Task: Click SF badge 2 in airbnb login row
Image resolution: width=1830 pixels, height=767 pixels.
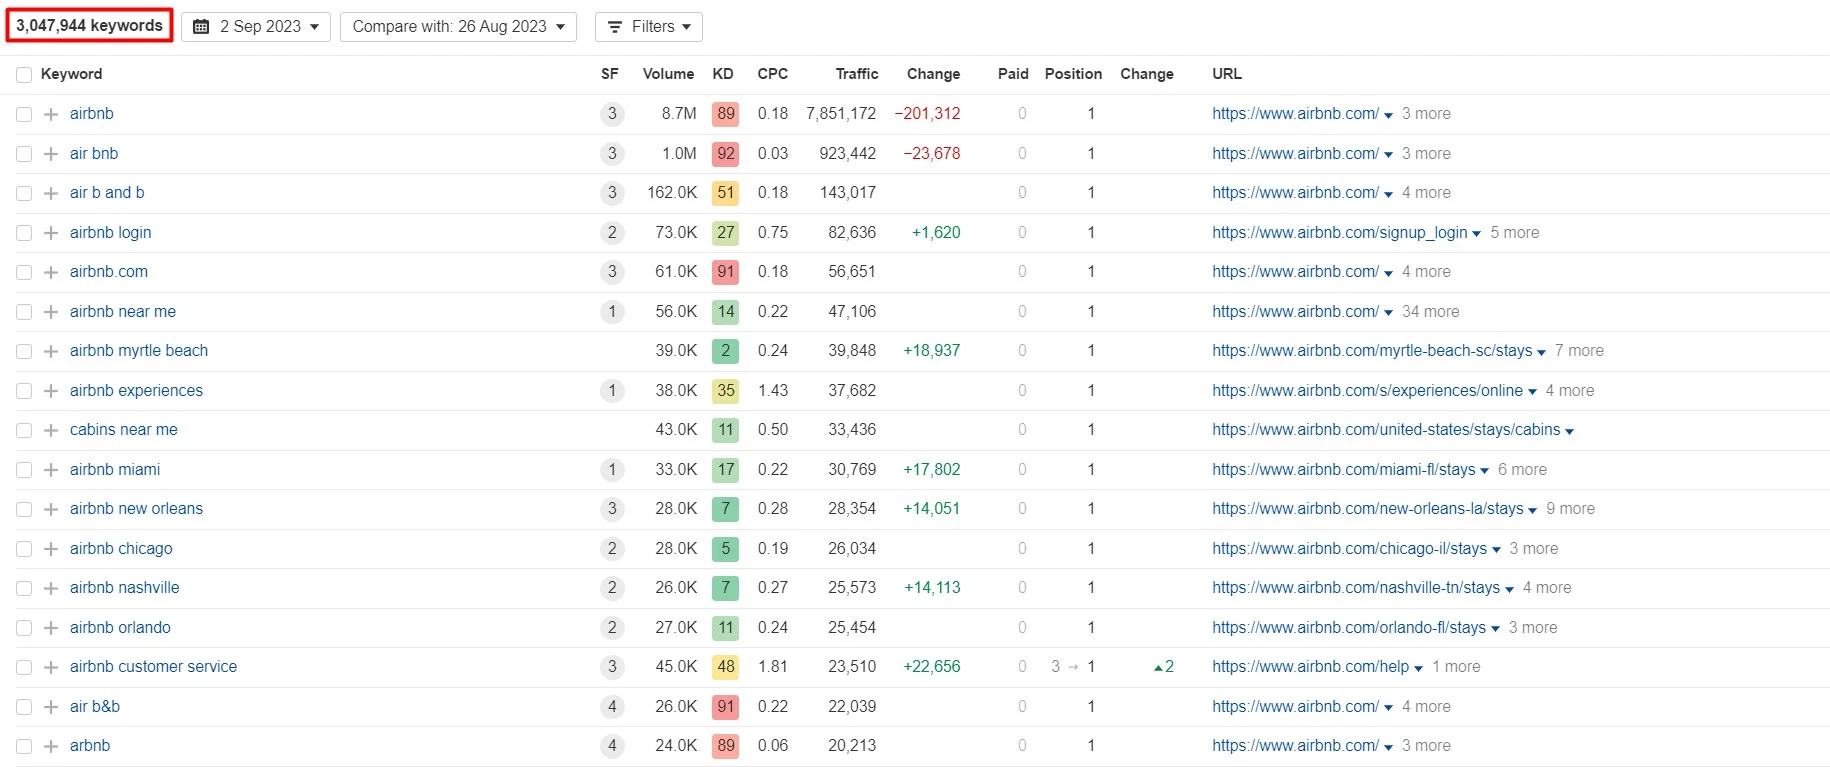Action: tap(612, 233)
